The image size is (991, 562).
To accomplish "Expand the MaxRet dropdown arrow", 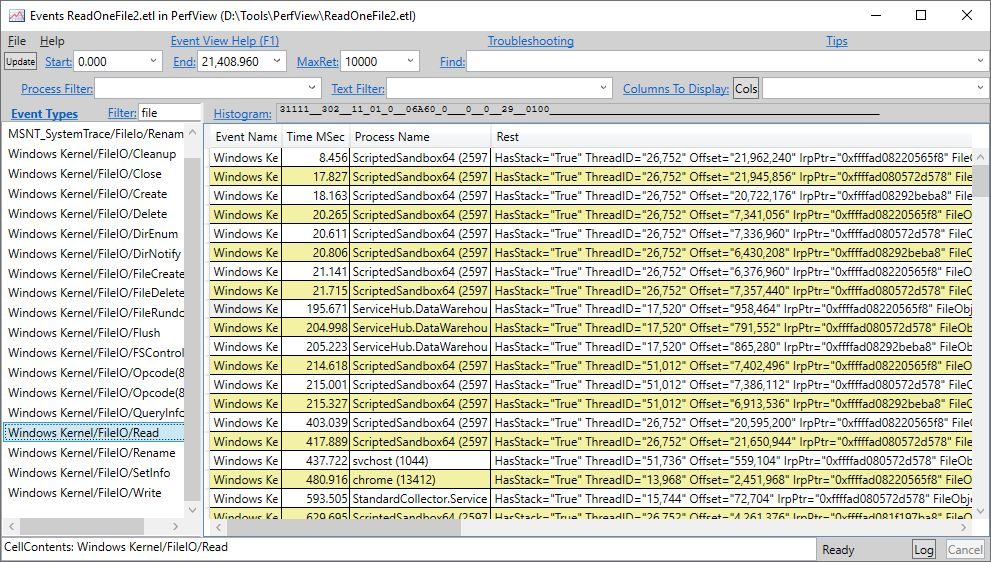I will coord(410,61).
